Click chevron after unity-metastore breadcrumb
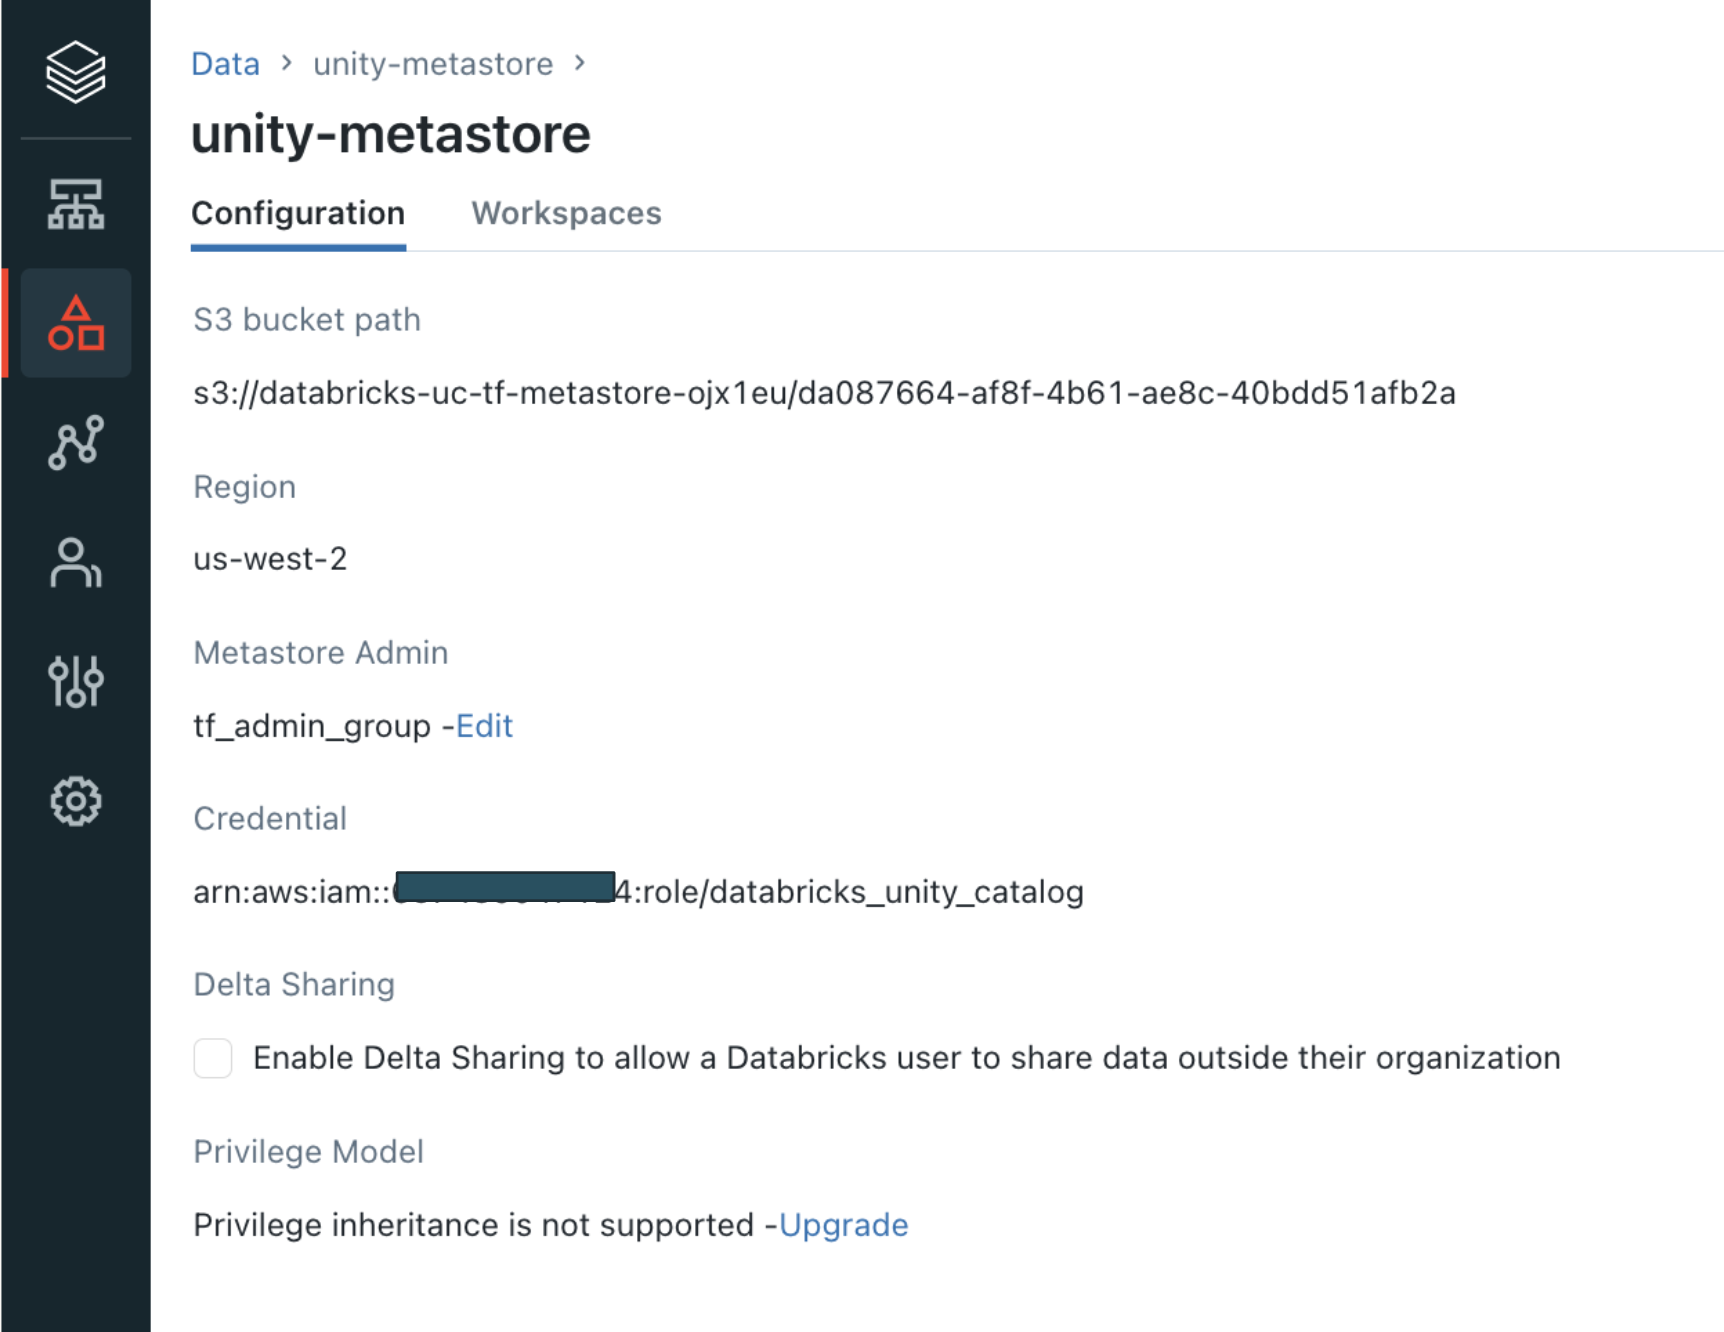This screenshot has height=1332, width=1724. click(580, 63)
